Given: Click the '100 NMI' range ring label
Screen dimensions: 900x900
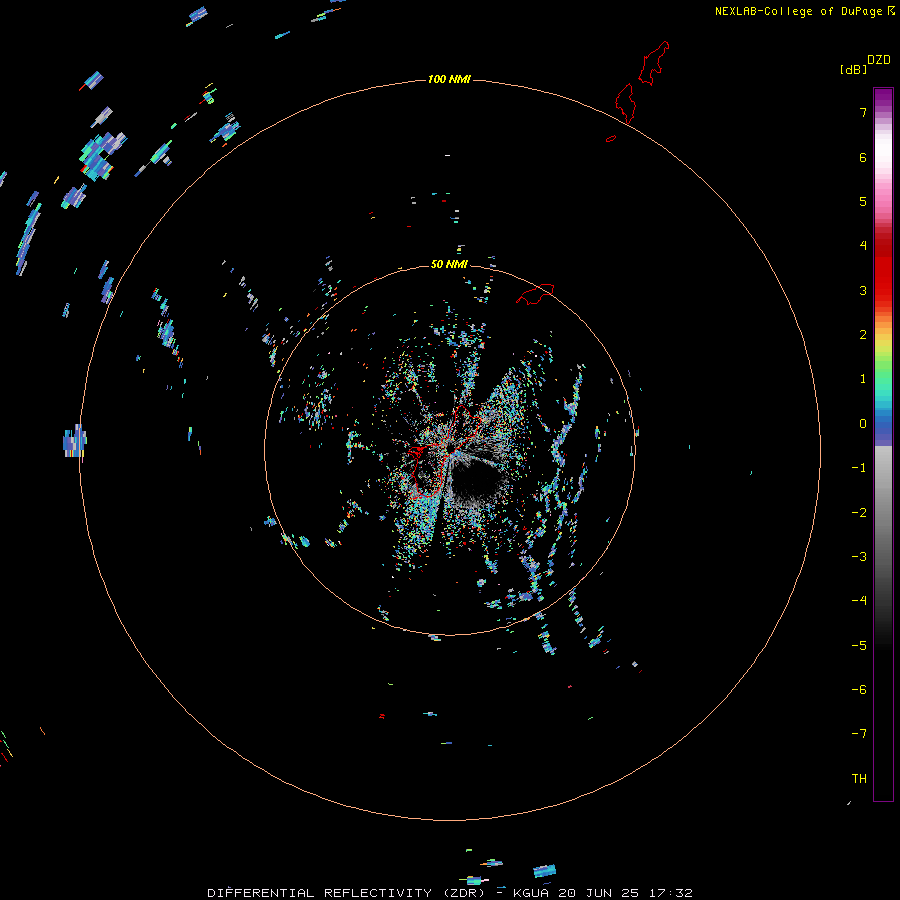Looking at the screenshot, I should pos(449,79).
